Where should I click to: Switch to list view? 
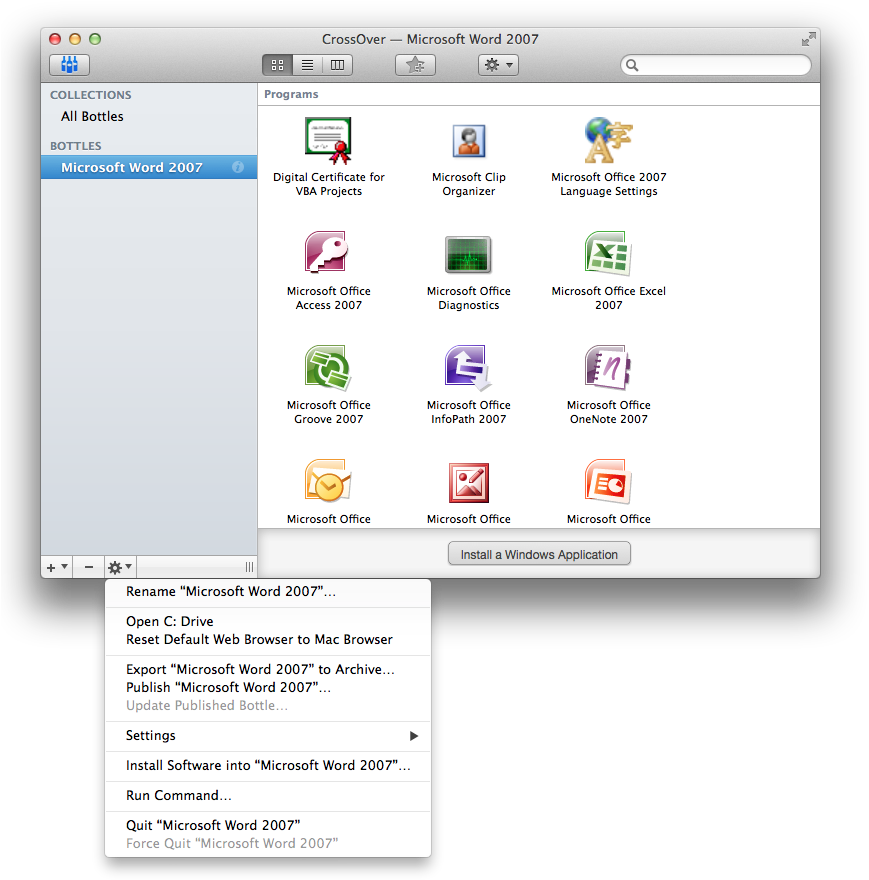[307, 65]
